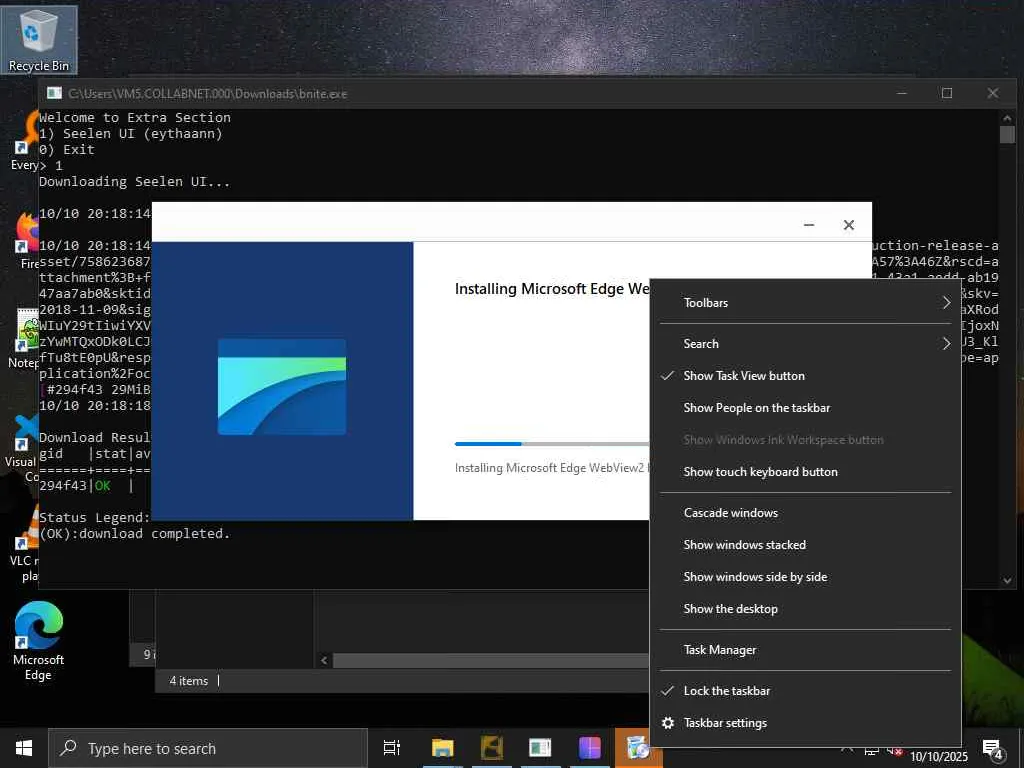Open the notification Action Center icon

click(x=992, y=750)
